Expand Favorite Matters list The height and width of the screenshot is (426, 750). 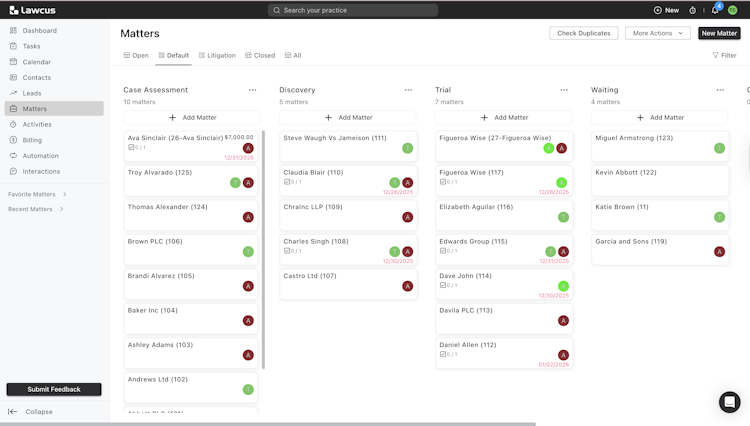click(64, 194)
